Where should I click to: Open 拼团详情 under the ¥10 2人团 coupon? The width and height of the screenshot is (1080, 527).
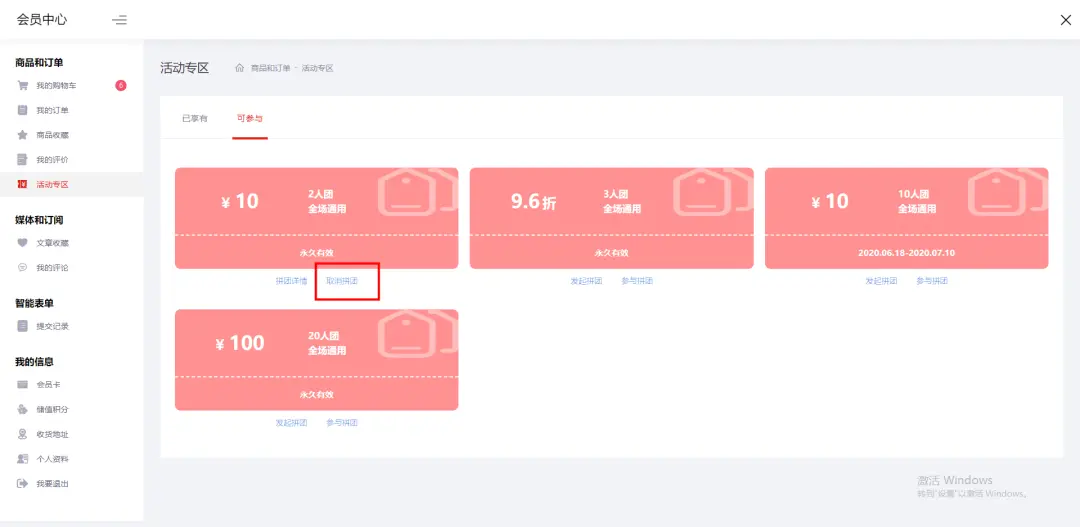(x=291, y=281)
